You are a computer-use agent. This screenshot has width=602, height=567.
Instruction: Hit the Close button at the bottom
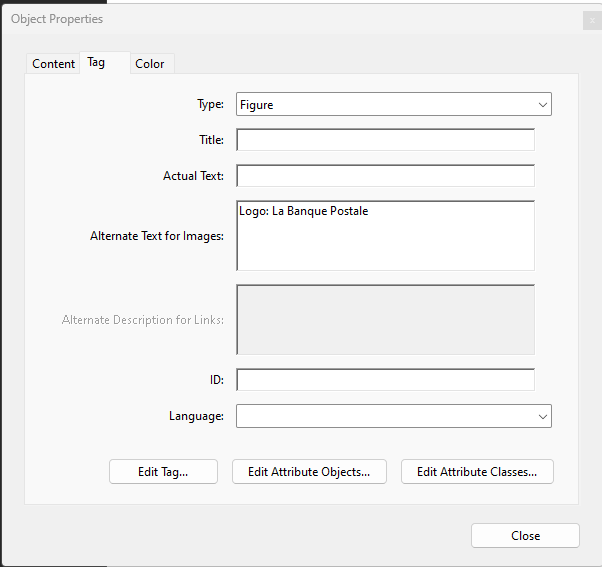click(525, 536)
